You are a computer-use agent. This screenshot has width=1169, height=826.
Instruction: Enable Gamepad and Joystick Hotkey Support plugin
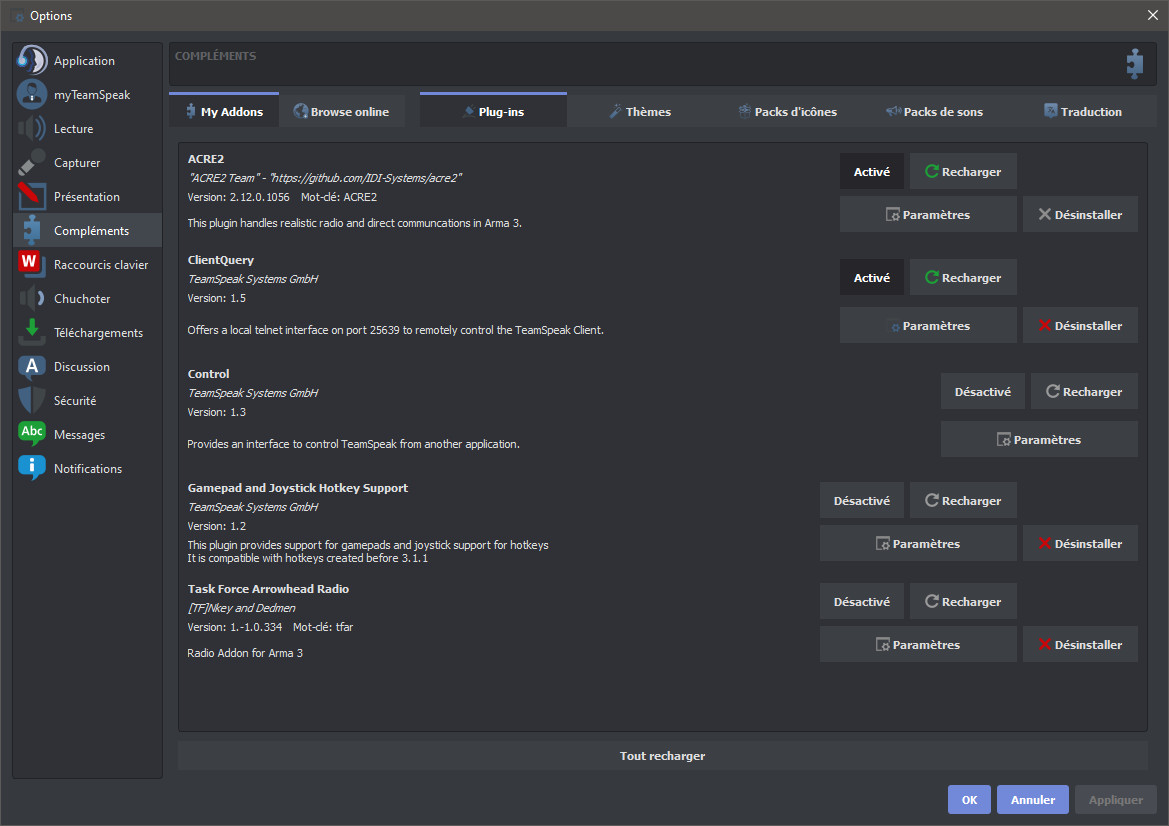click(861, 501)
